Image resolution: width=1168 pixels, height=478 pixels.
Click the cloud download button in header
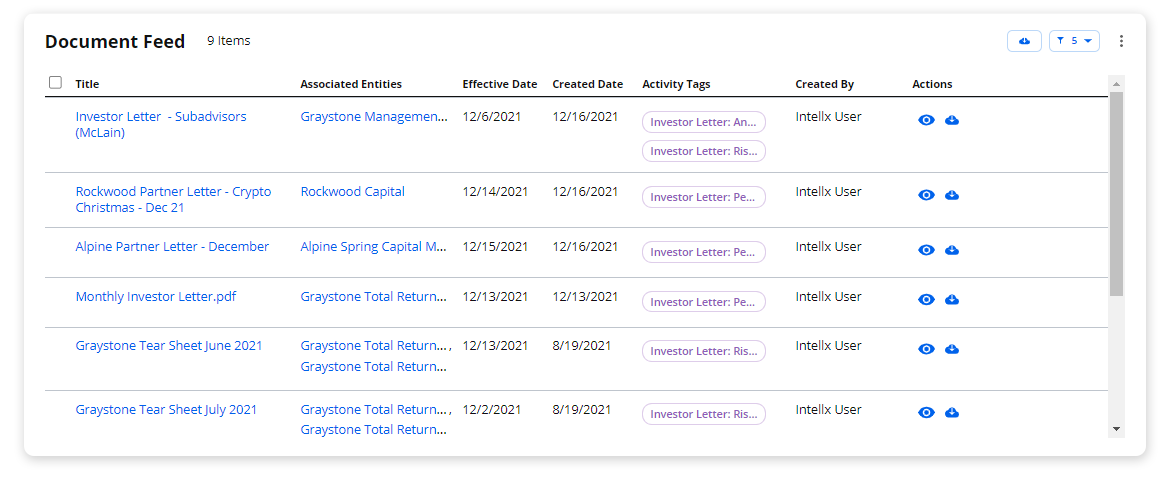[x=1023, y=41]
